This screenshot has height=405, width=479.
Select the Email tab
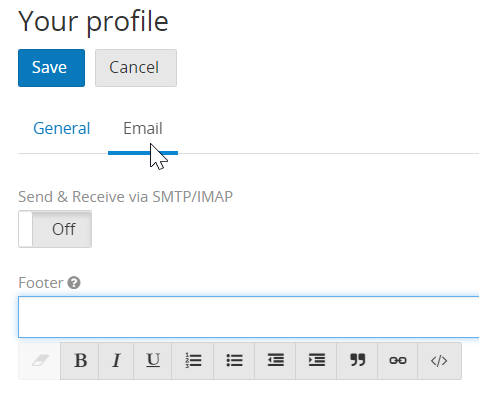[x=143, y=128]
